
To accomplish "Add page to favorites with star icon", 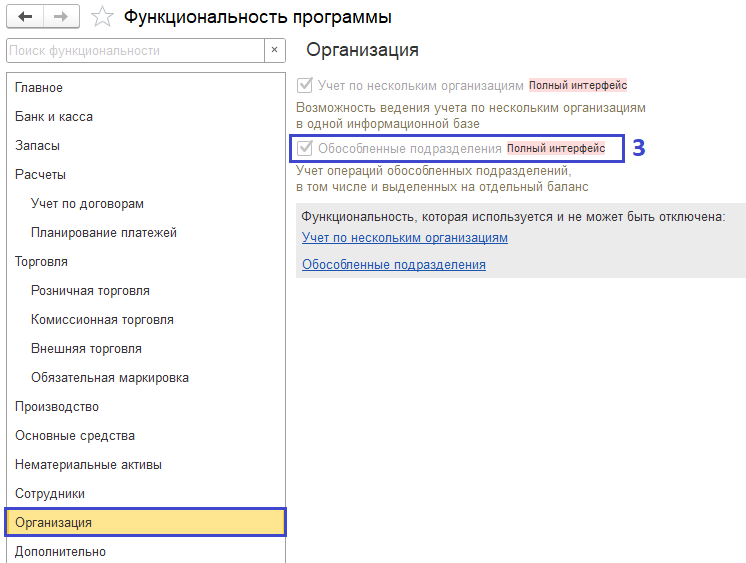I will click(x=101, y=17).
